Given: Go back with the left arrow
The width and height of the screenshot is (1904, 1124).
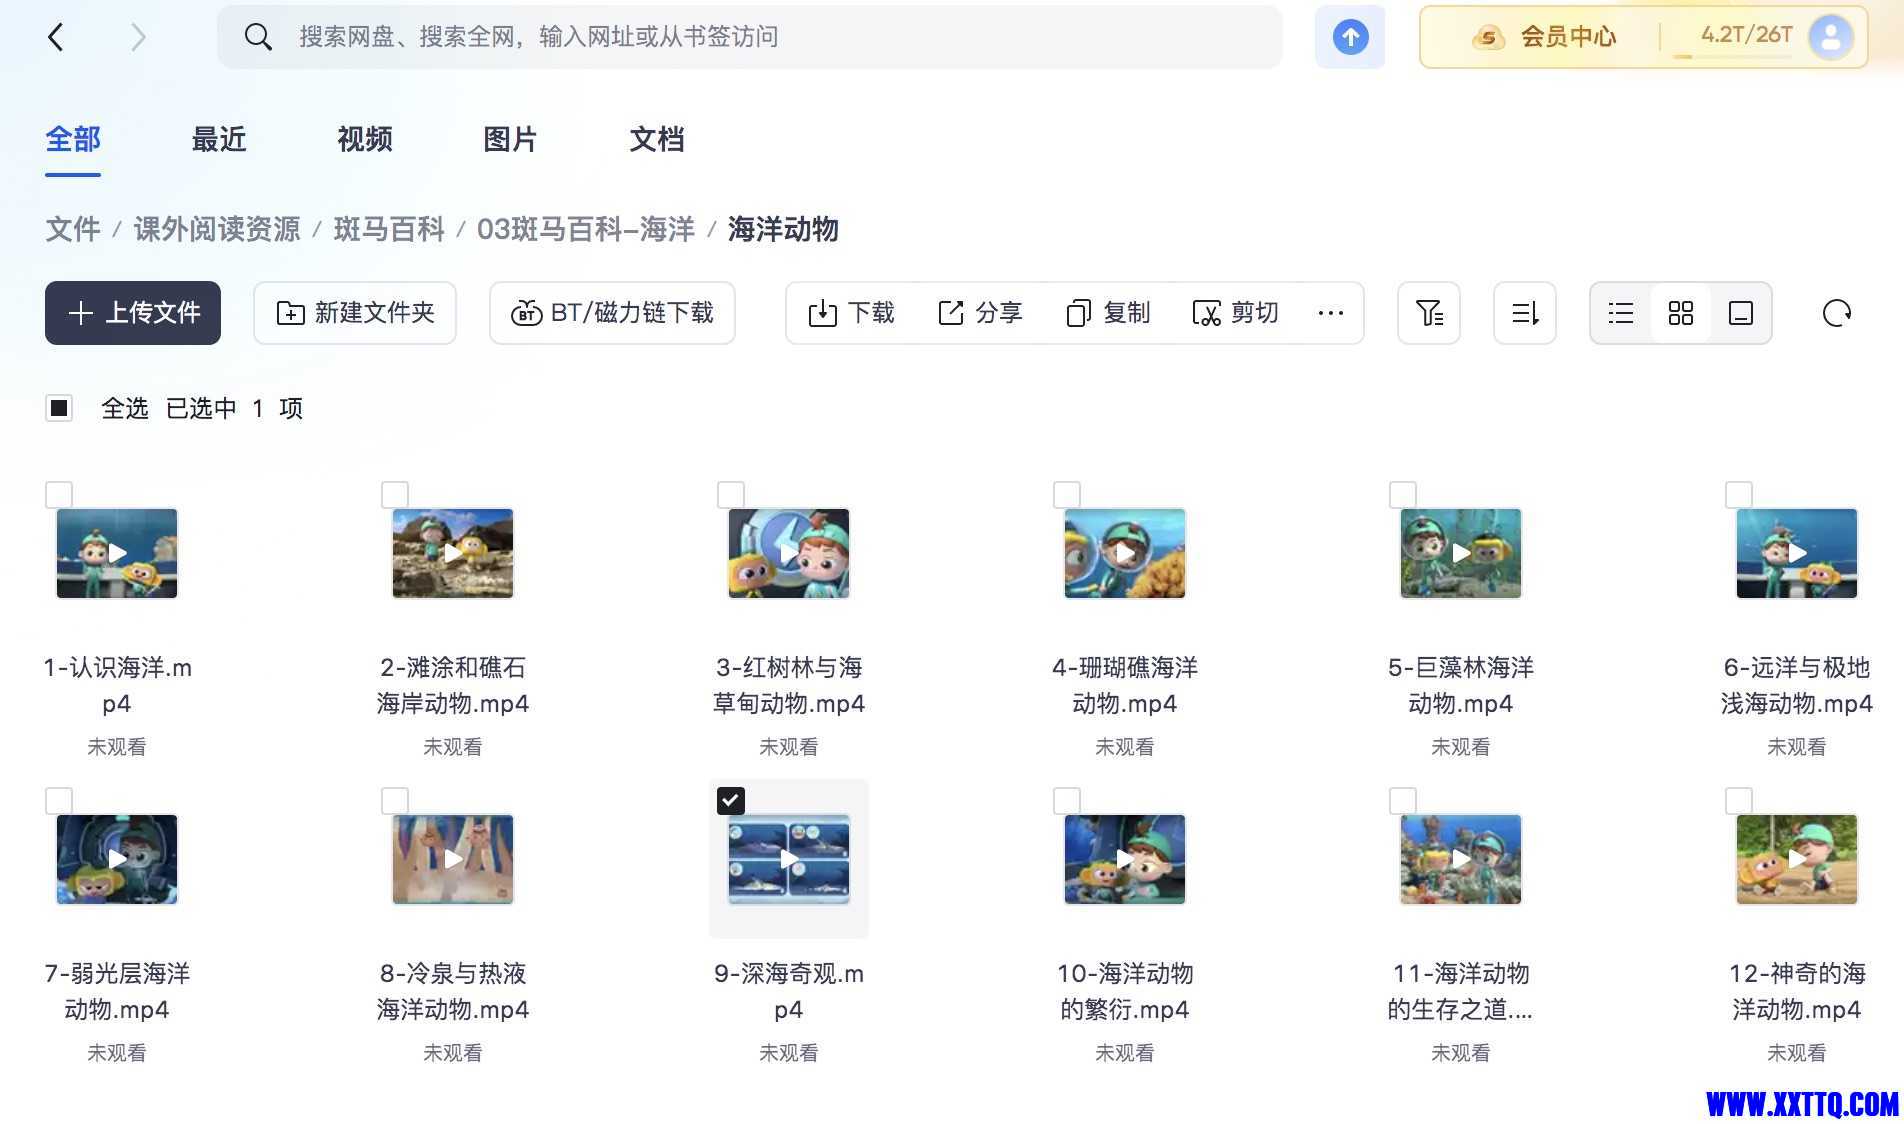Looking at the screenshot, I should [x=56, y=38].
